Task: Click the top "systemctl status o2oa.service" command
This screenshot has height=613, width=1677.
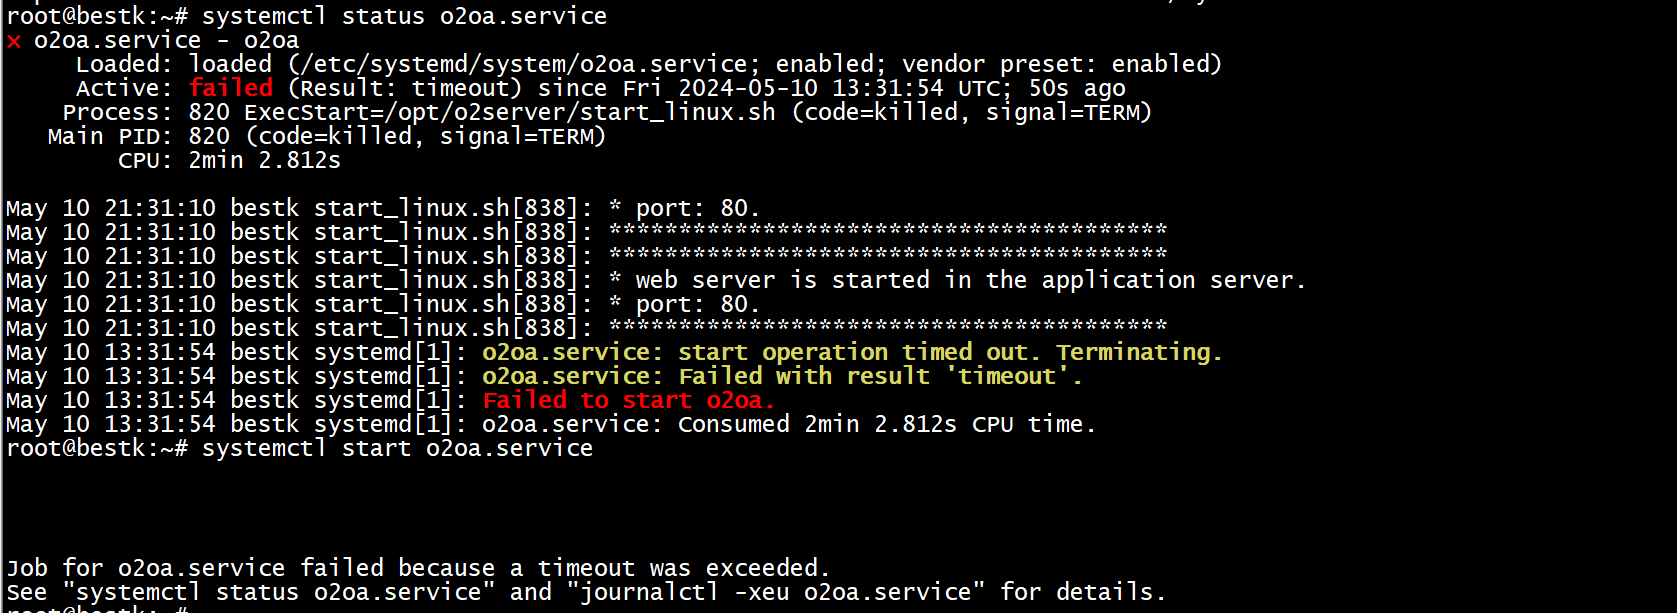Action: (404, 16)
